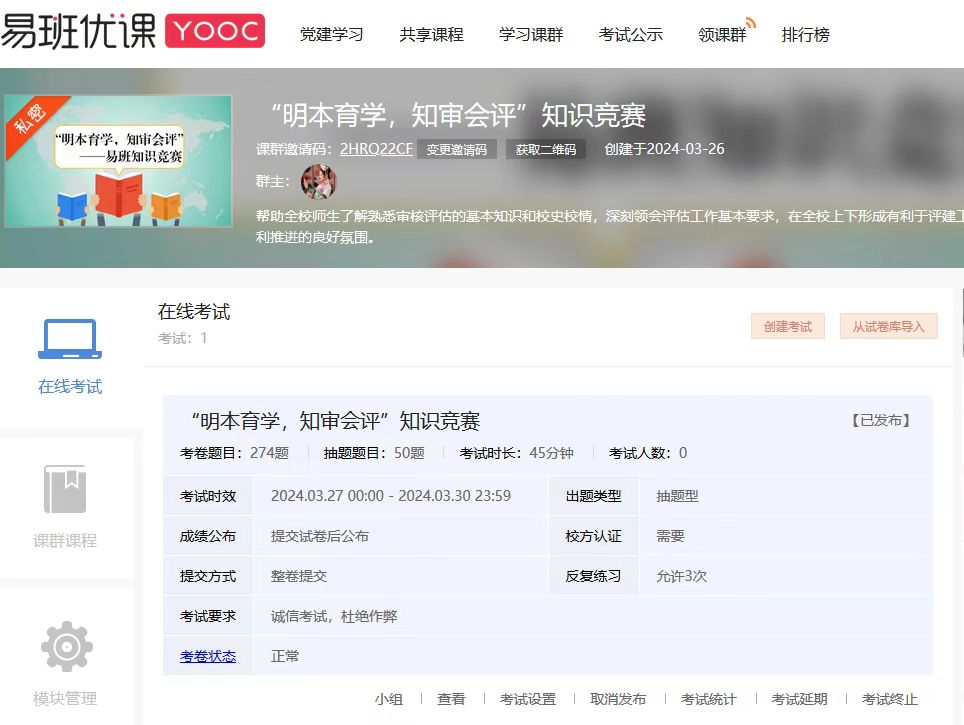Go to 共享课程 in navigation
964x725 pixels.
pos(432,34)
